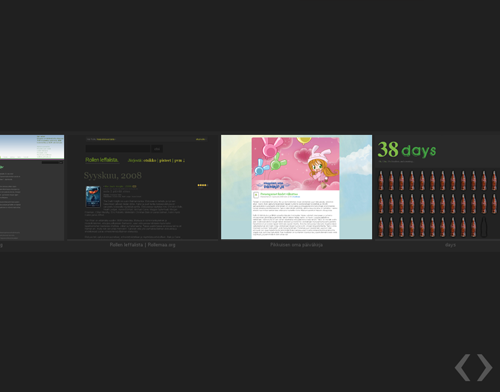Select the partially visible leftmost site thumbnail
The width and height of the screenshot is (500, 392).
click(x=32, y=187)
